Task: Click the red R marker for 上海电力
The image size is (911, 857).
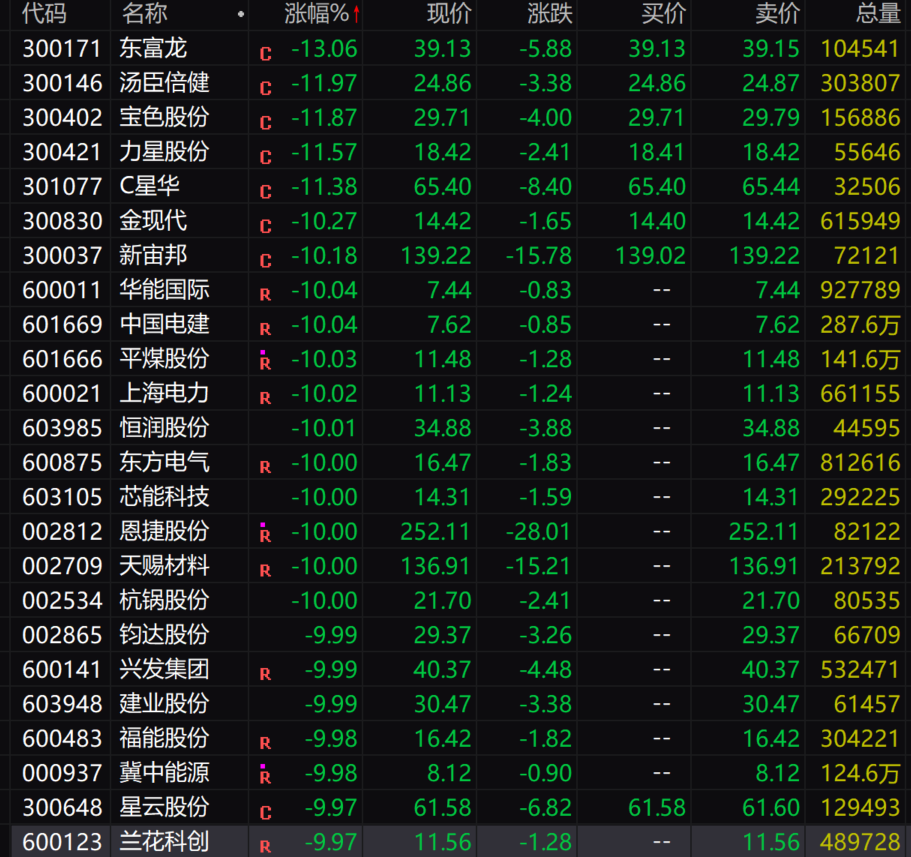Action: pos(266,399)
